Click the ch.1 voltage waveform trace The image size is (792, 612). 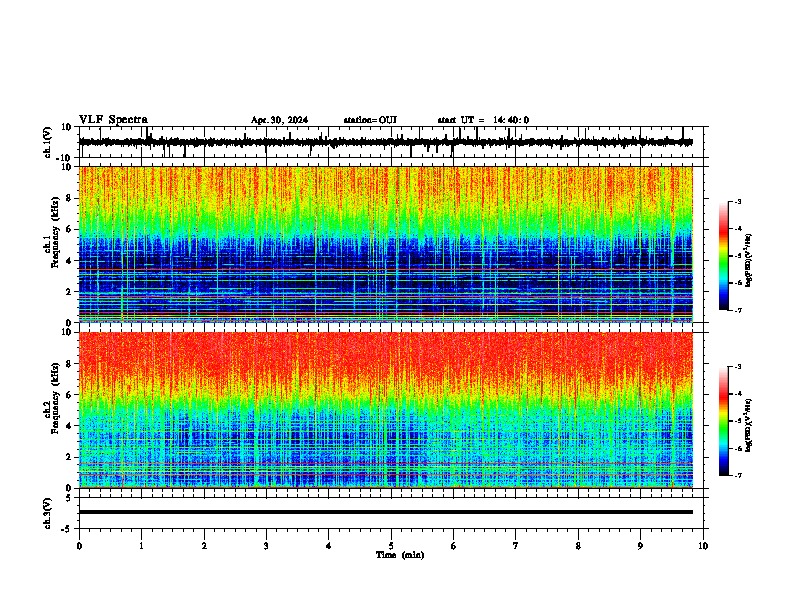coord(386,142)
